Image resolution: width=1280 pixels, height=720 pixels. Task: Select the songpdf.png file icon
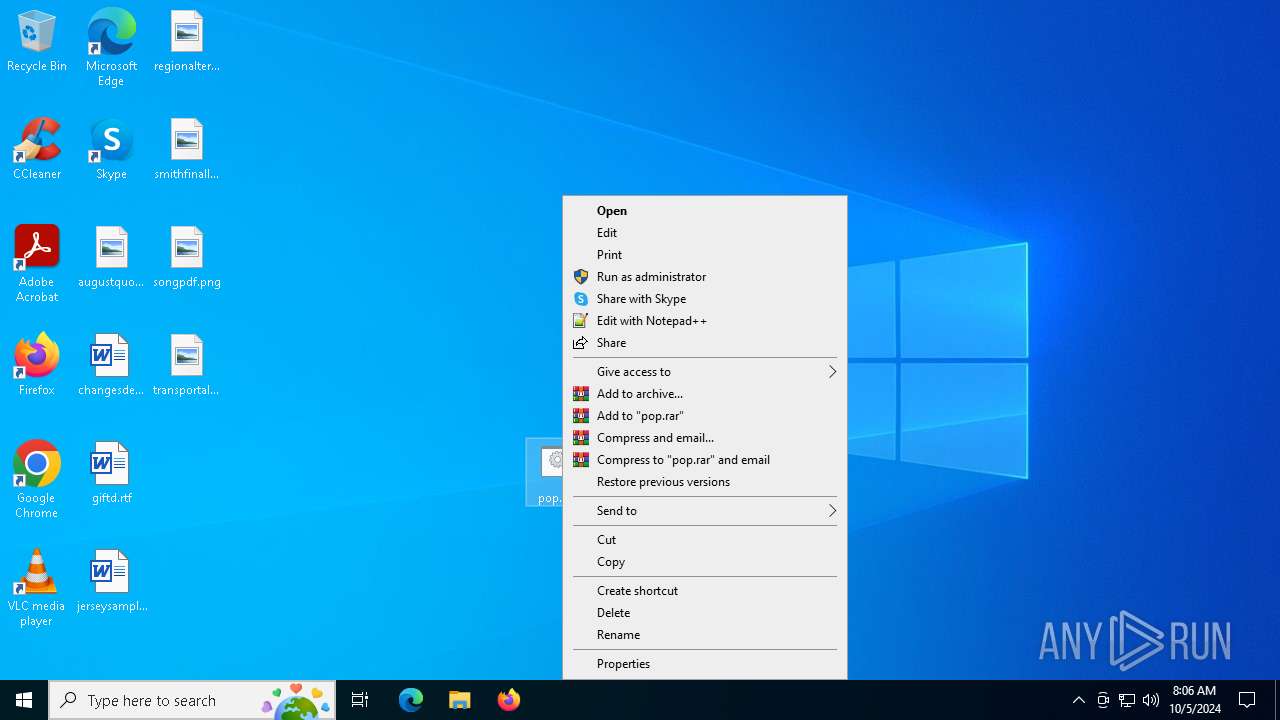(x=187, y=258)
